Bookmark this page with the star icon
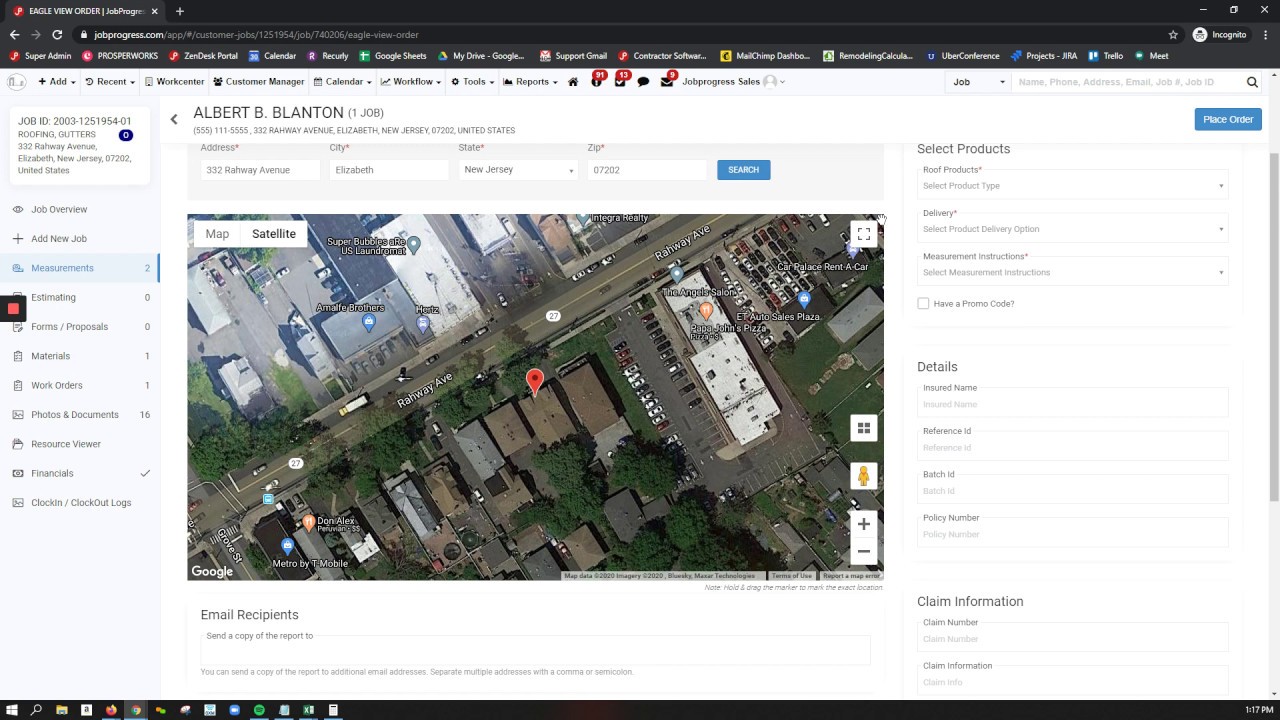 (x=1173, y=34)
